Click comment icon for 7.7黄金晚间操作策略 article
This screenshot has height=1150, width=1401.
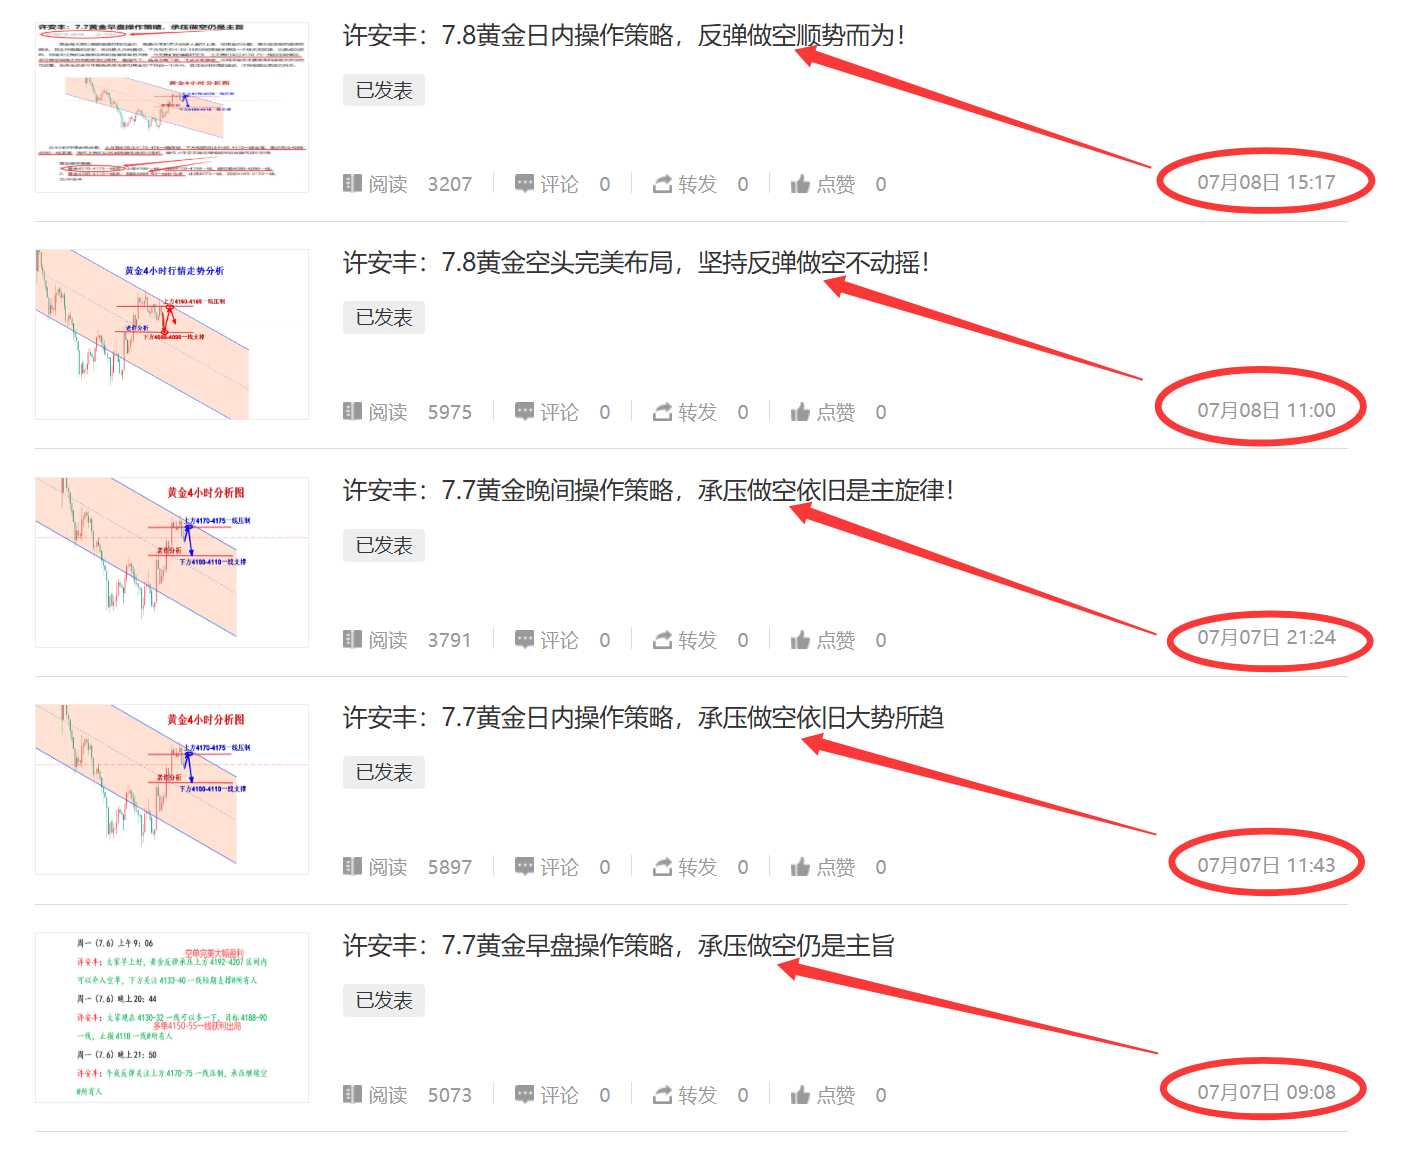click(524, 639)
